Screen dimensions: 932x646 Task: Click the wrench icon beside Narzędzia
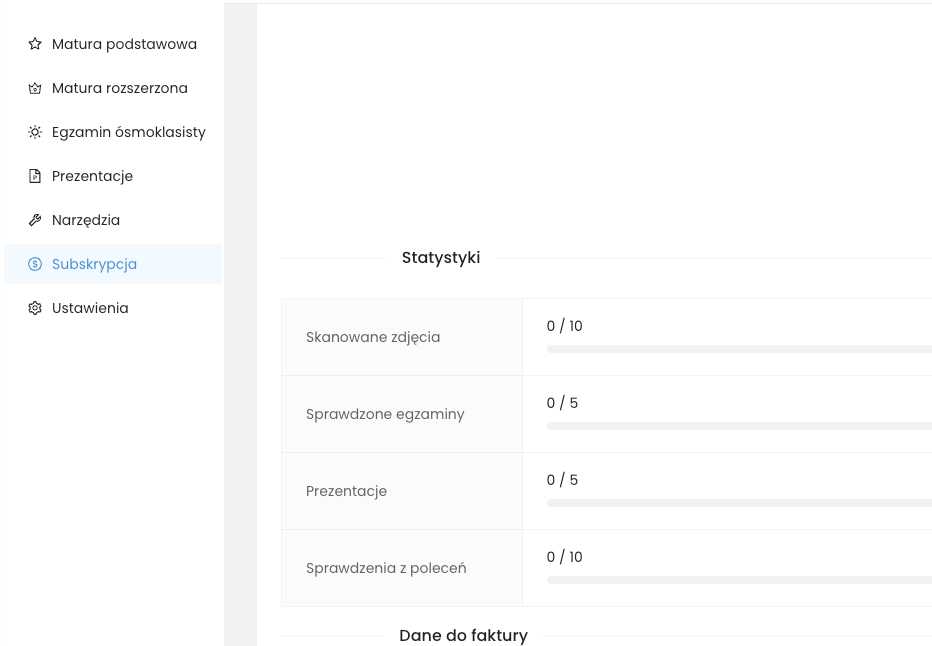coord(35,220)
